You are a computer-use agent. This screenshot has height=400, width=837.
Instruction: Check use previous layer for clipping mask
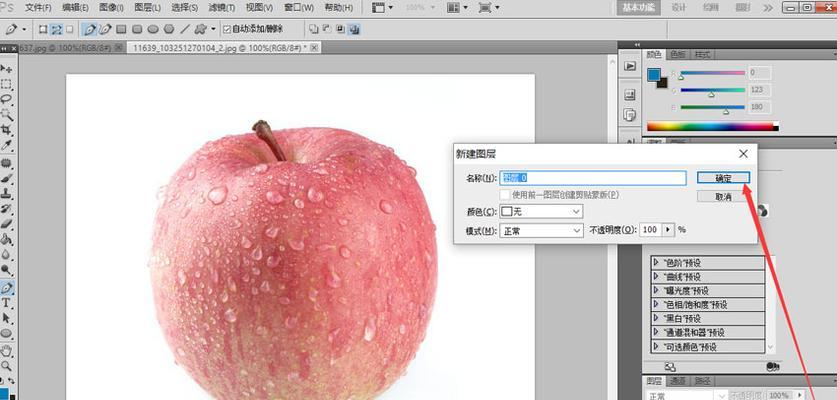pos(504,195)
